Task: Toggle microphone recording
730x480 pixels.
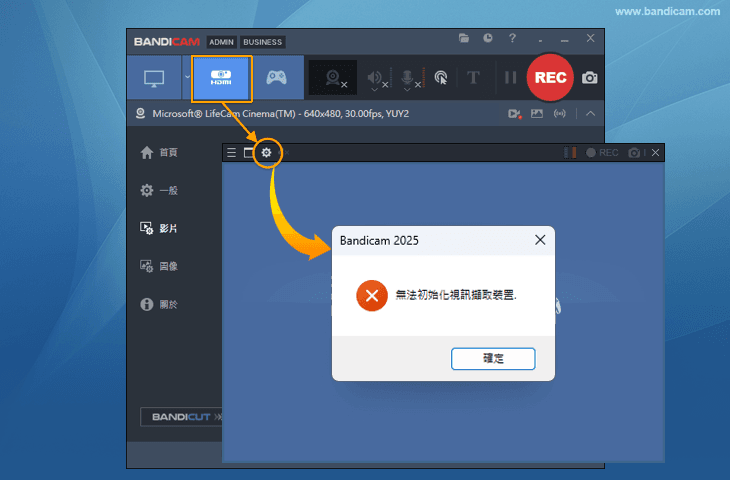Action: [407, 76]
